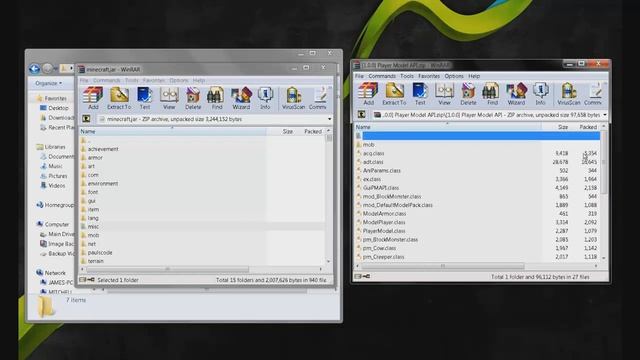Go up one level icon in Player Model API window

[361, 115]
